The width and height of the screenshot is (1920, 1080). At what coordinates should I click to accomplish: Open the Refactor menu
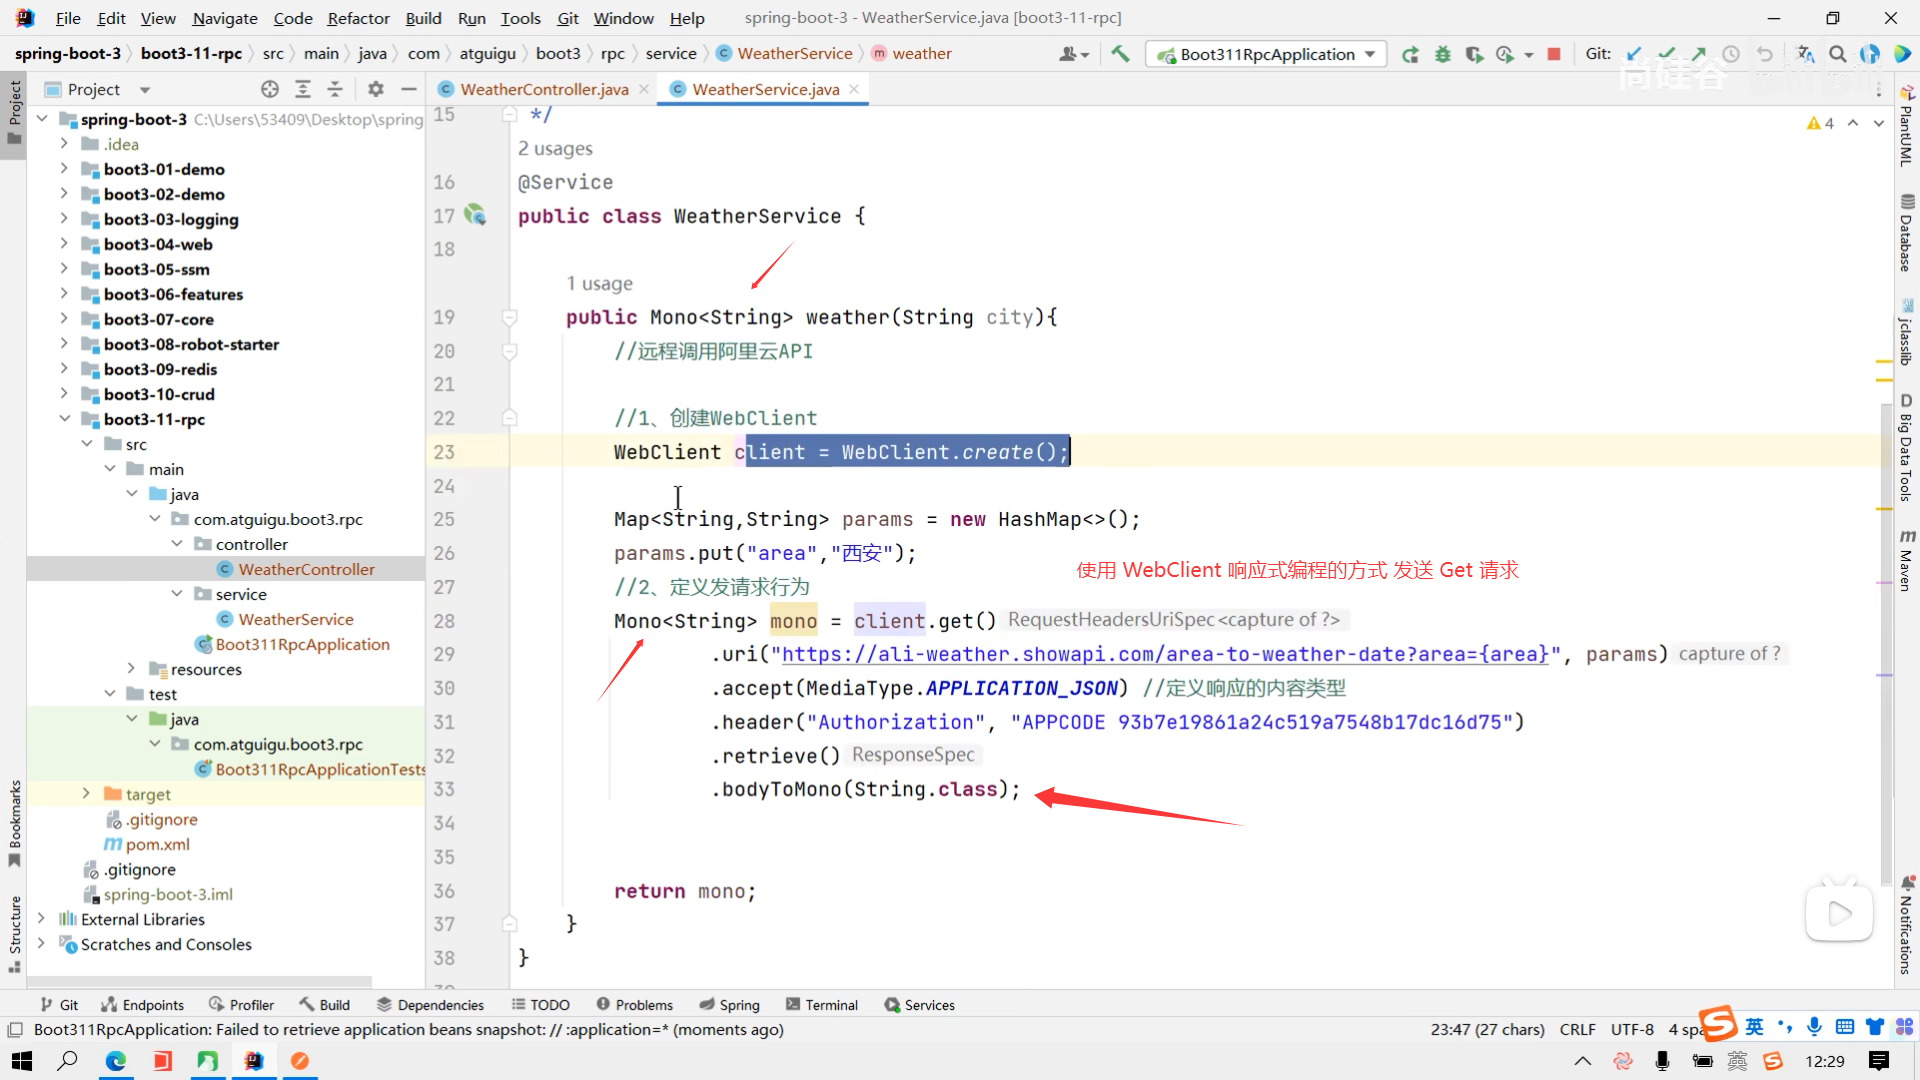click(358, 18)
